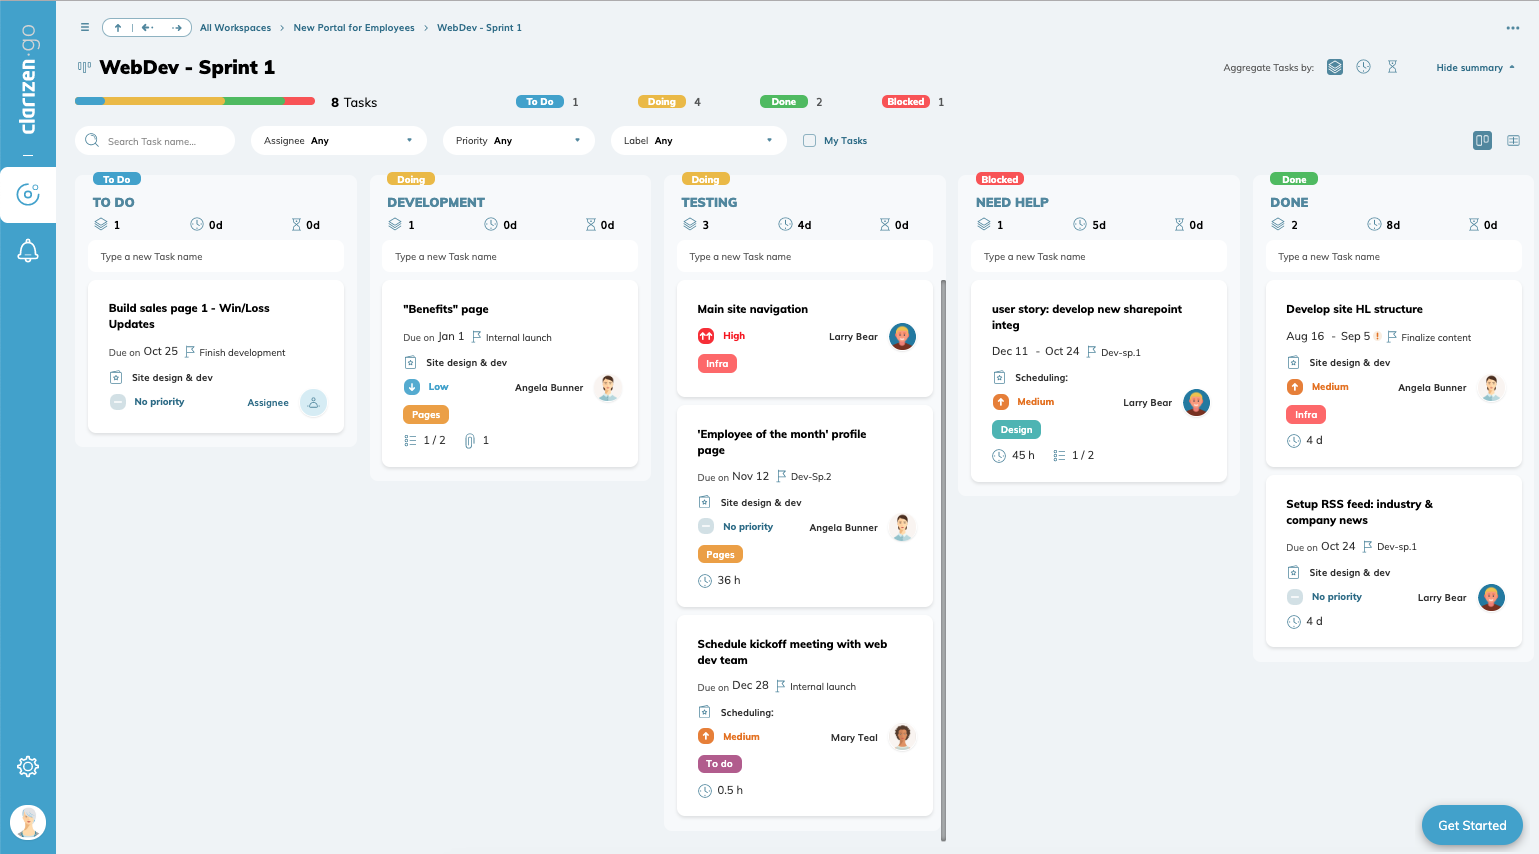Toggle the My Tasks checkbox

(x=809, y=141)
